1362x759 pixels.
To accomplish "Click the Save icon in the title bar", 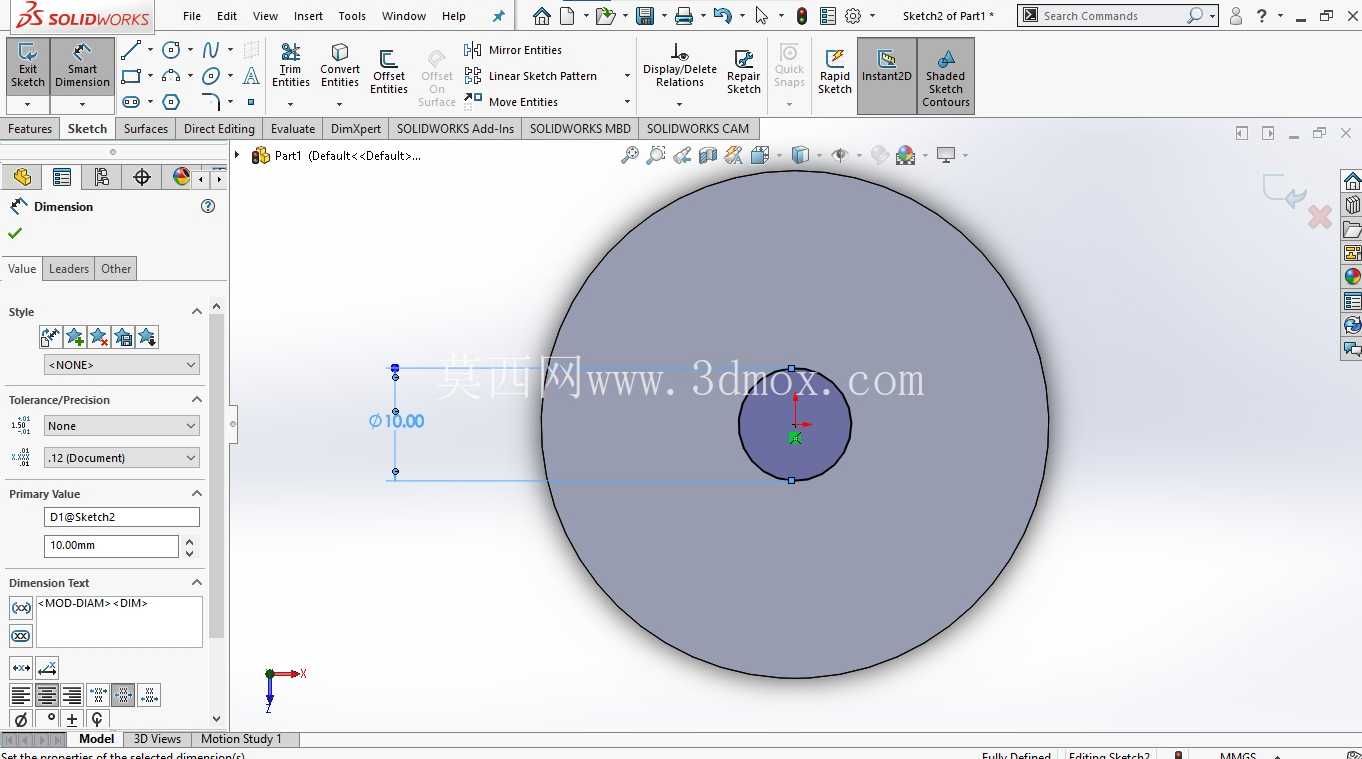I will pyautogui.click(x=645, y=16).
